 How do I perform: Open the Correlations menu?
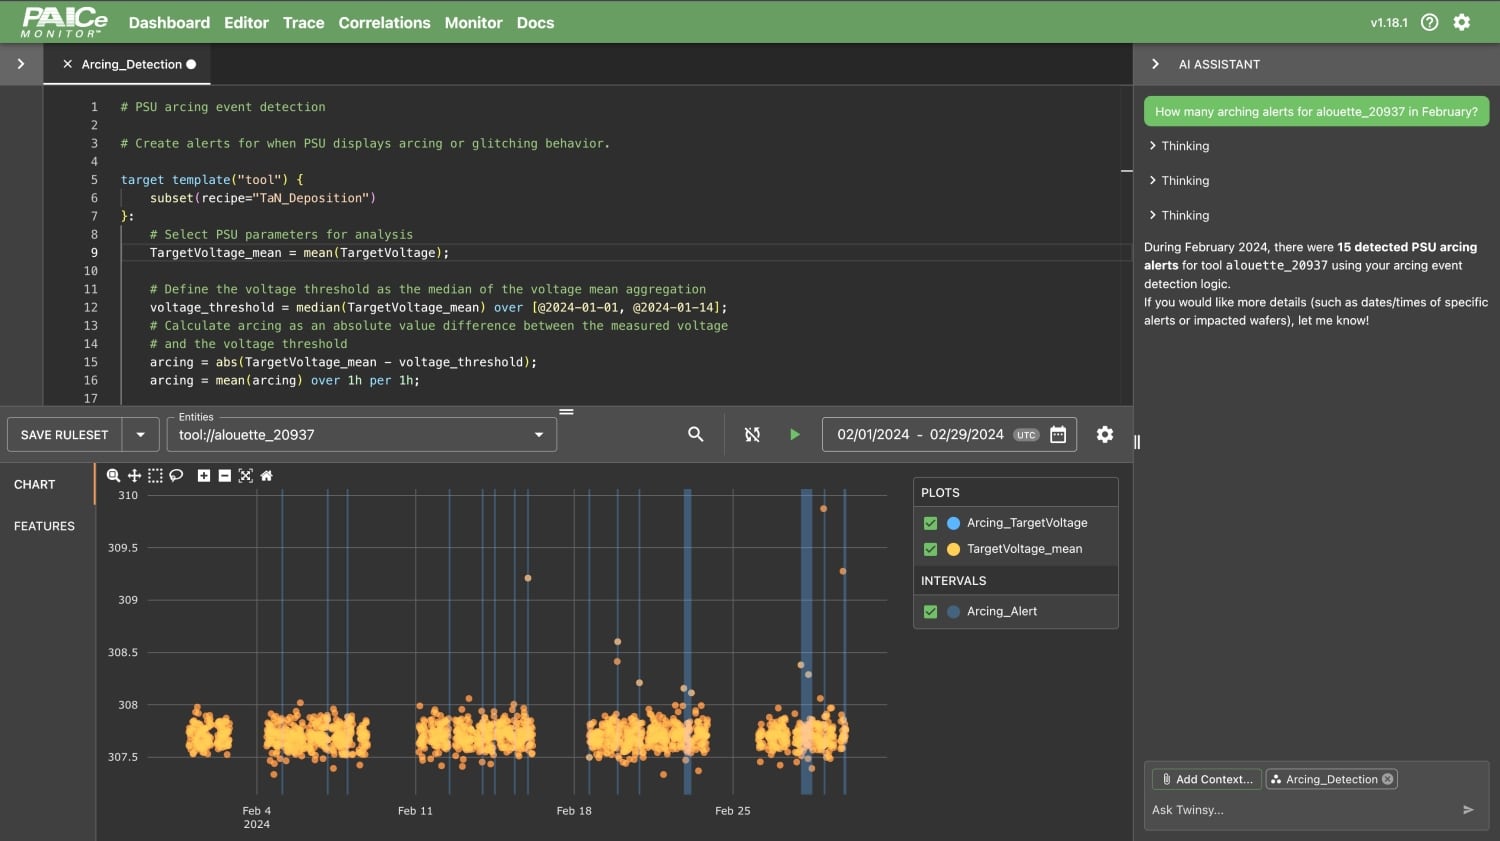384,22
